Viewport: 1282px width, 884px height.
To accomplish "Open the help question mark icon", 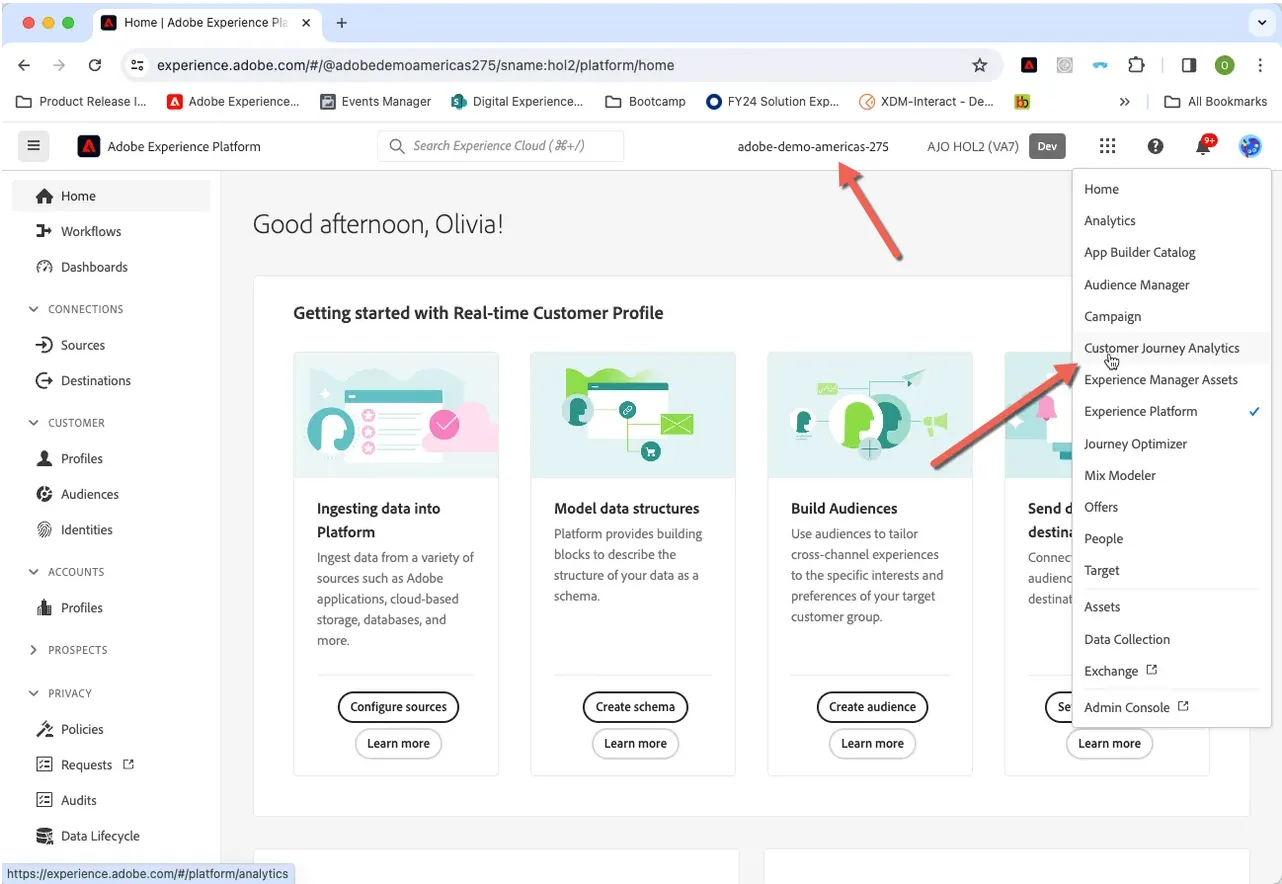I will [1155, 146].
